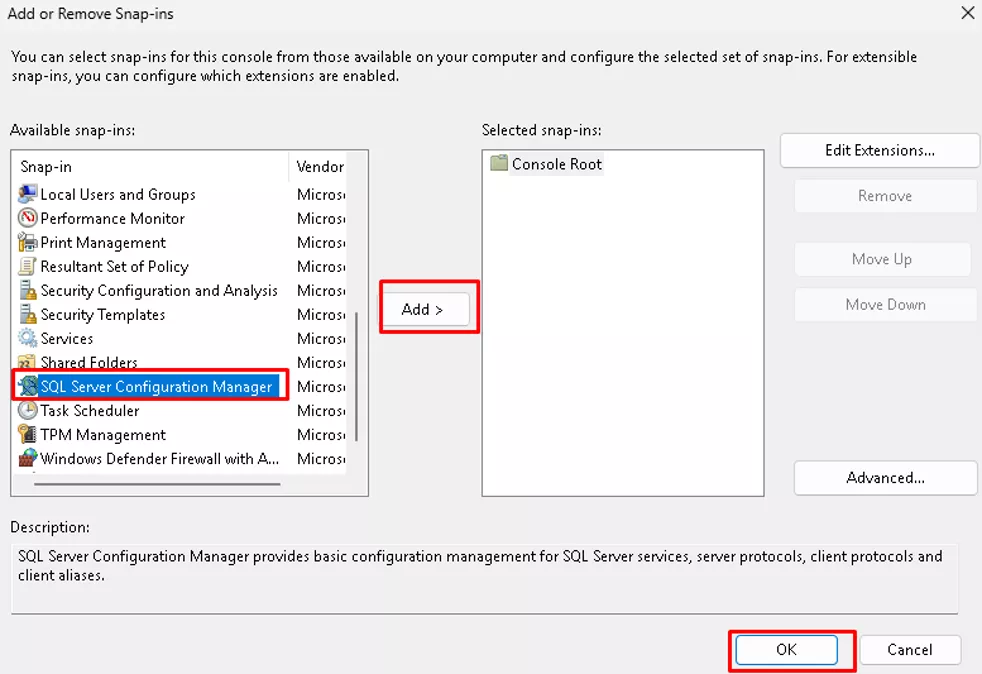Image resolution: width=982 pixels, height=674 pixels.
Task: Click the Vendor column header
Action: [320, 167]
